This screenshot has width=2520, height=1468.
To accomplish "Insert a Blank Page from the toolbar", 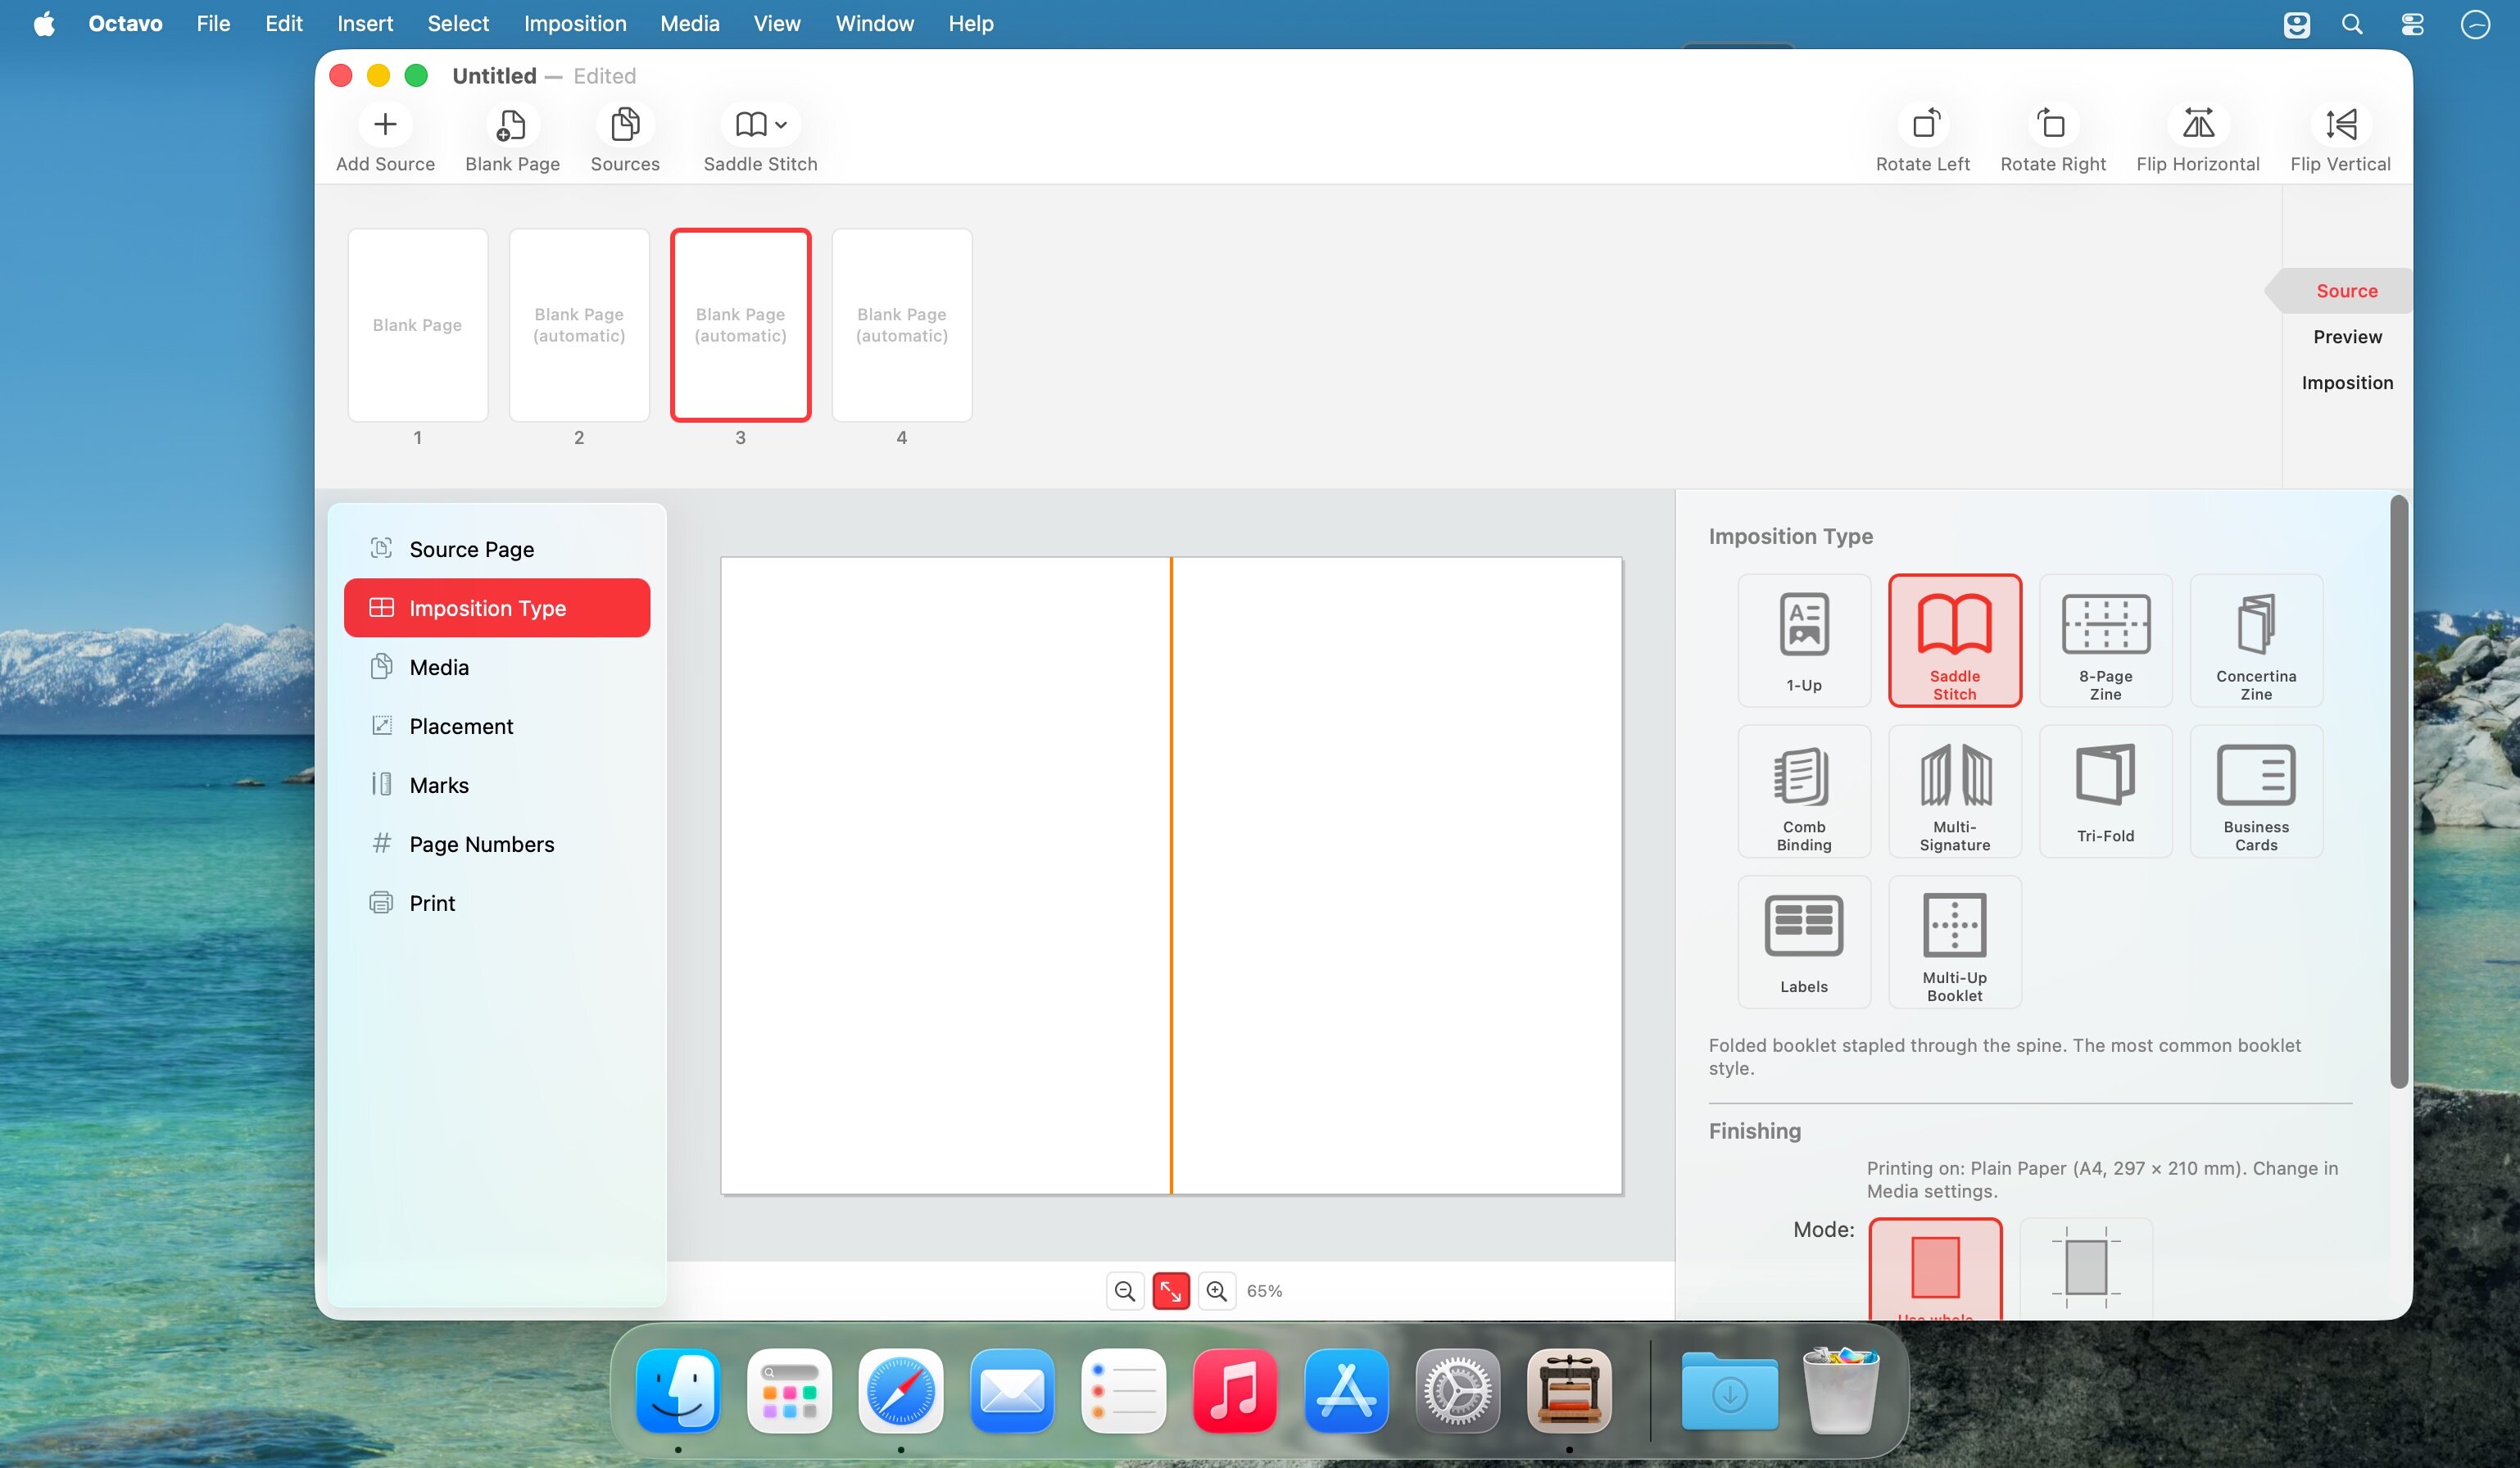I will pyautogui.click(x=512, y=125).
